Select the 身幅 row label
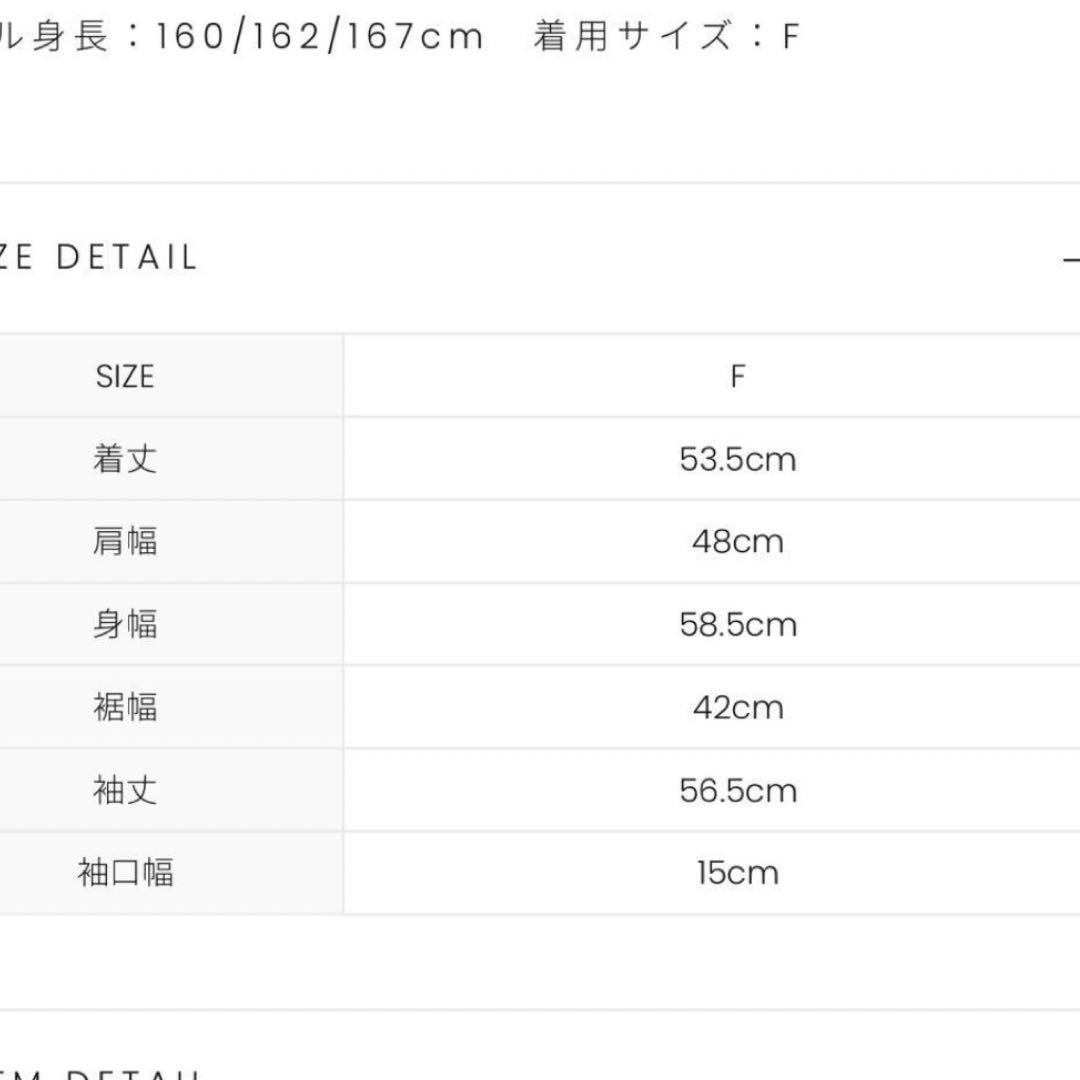1080x1080 pixels. pos(125,625)
